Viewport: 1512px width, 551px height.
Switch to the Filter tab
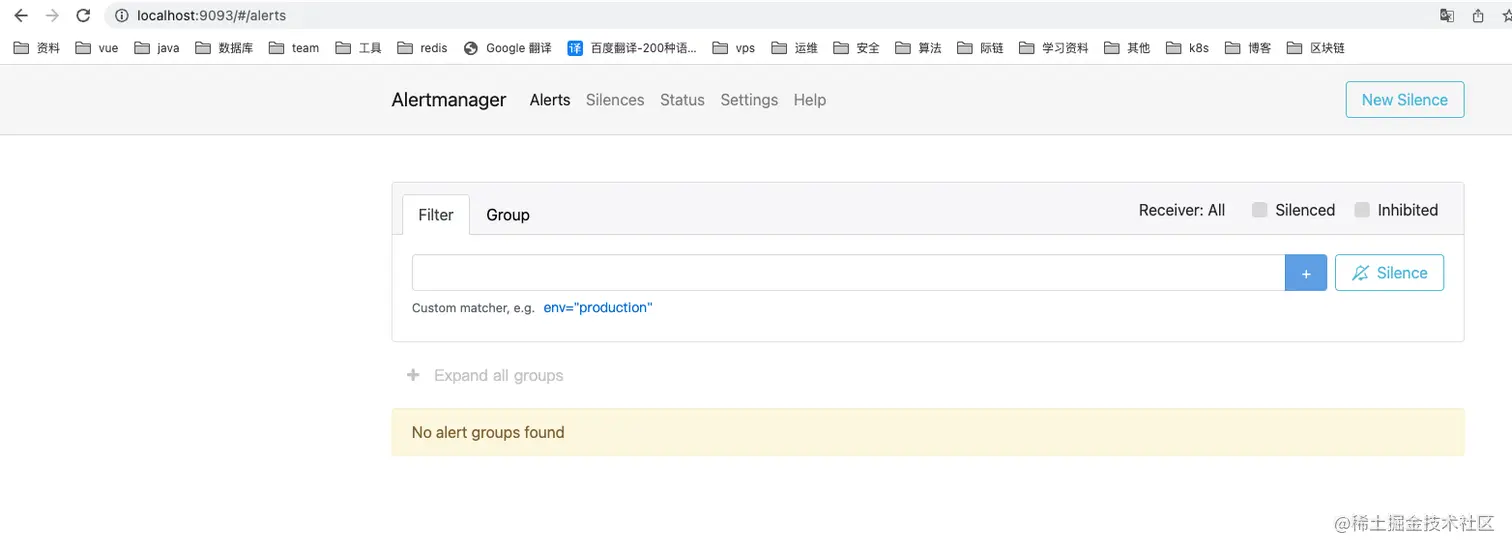pos(436,215)
